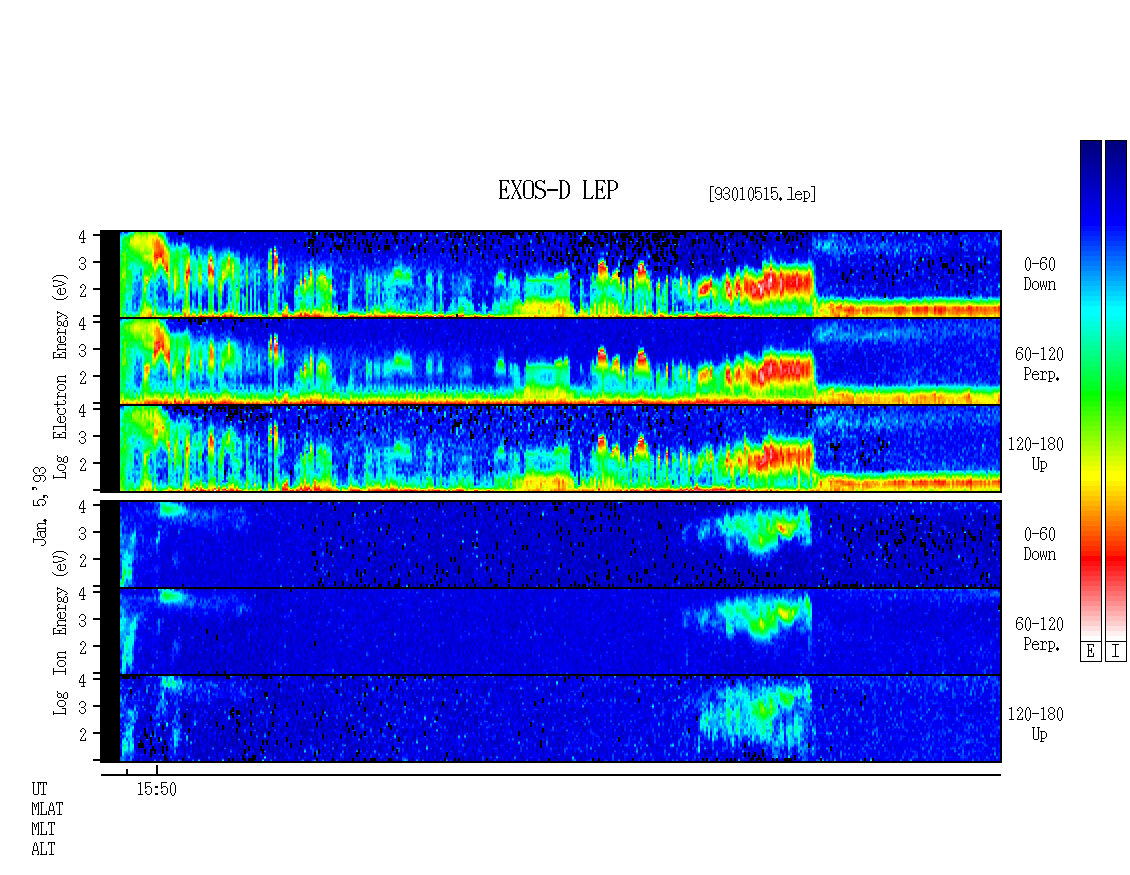The image size is (1130, 875).
Task: Click the Log Ion Energy (eV) axis label
Action: point(61,632)
